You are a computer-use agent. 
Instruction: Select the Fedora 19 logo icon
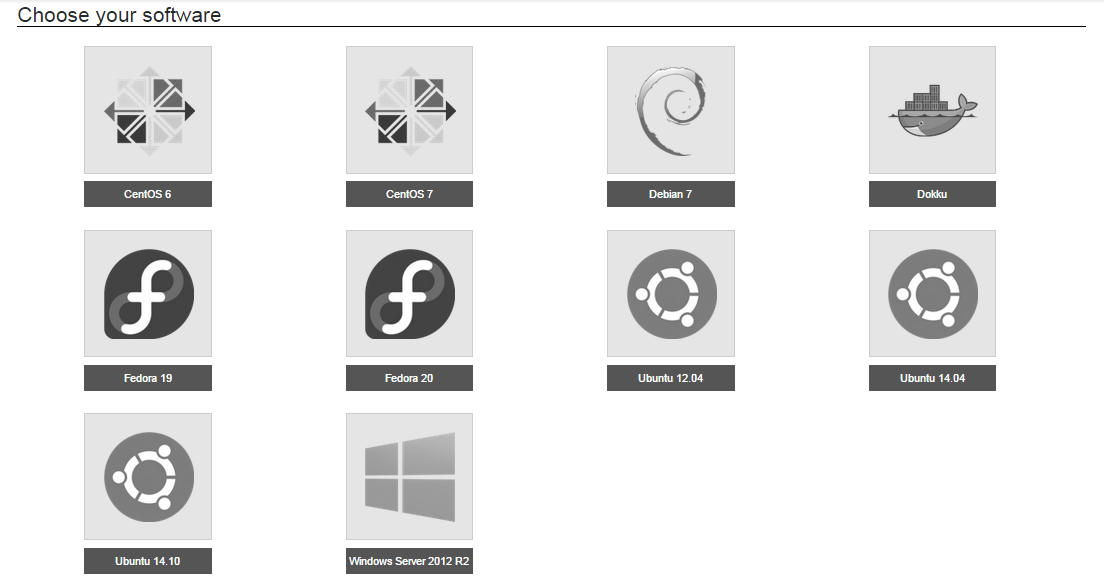[x=148, y=294]
